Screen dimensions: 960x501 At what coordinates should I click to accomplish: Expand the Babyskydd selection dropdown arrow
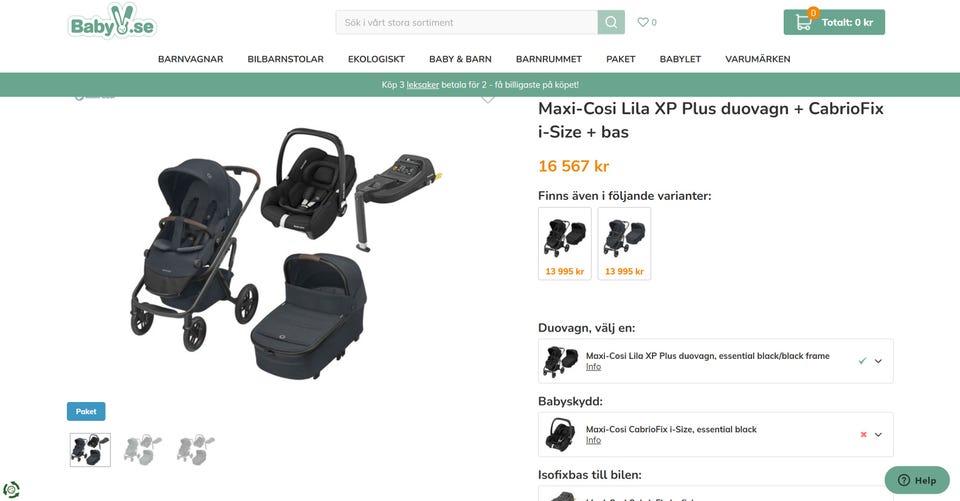(x=878, y=435)
